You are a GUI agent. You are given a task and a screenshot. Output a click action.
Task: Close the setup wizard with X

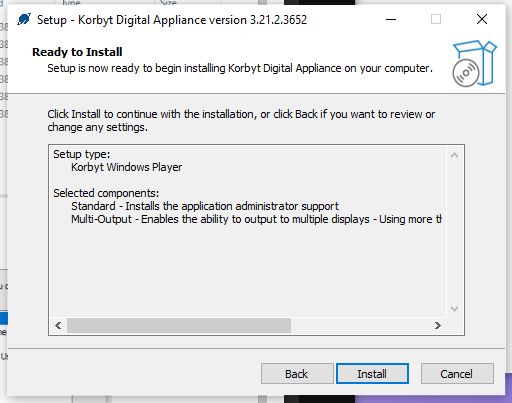(x=482, y=19)
